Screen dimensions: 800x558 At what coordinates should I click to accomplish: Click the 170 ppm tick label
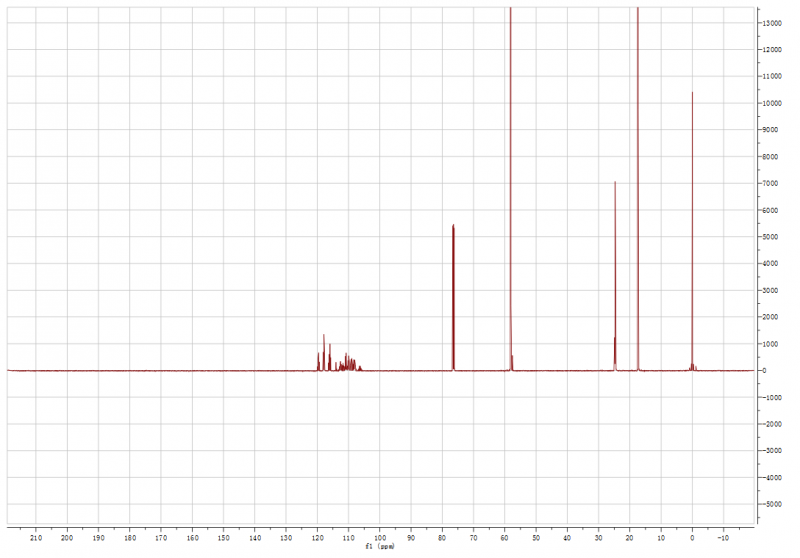pyautogui.click(x=161, y=538)
